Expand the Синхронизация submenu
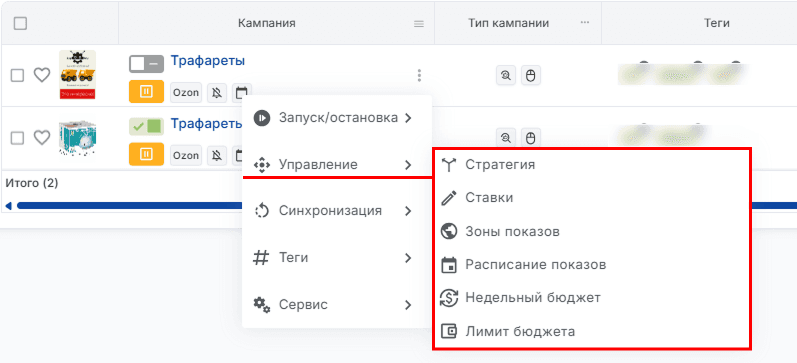 [x=337, y=210]
